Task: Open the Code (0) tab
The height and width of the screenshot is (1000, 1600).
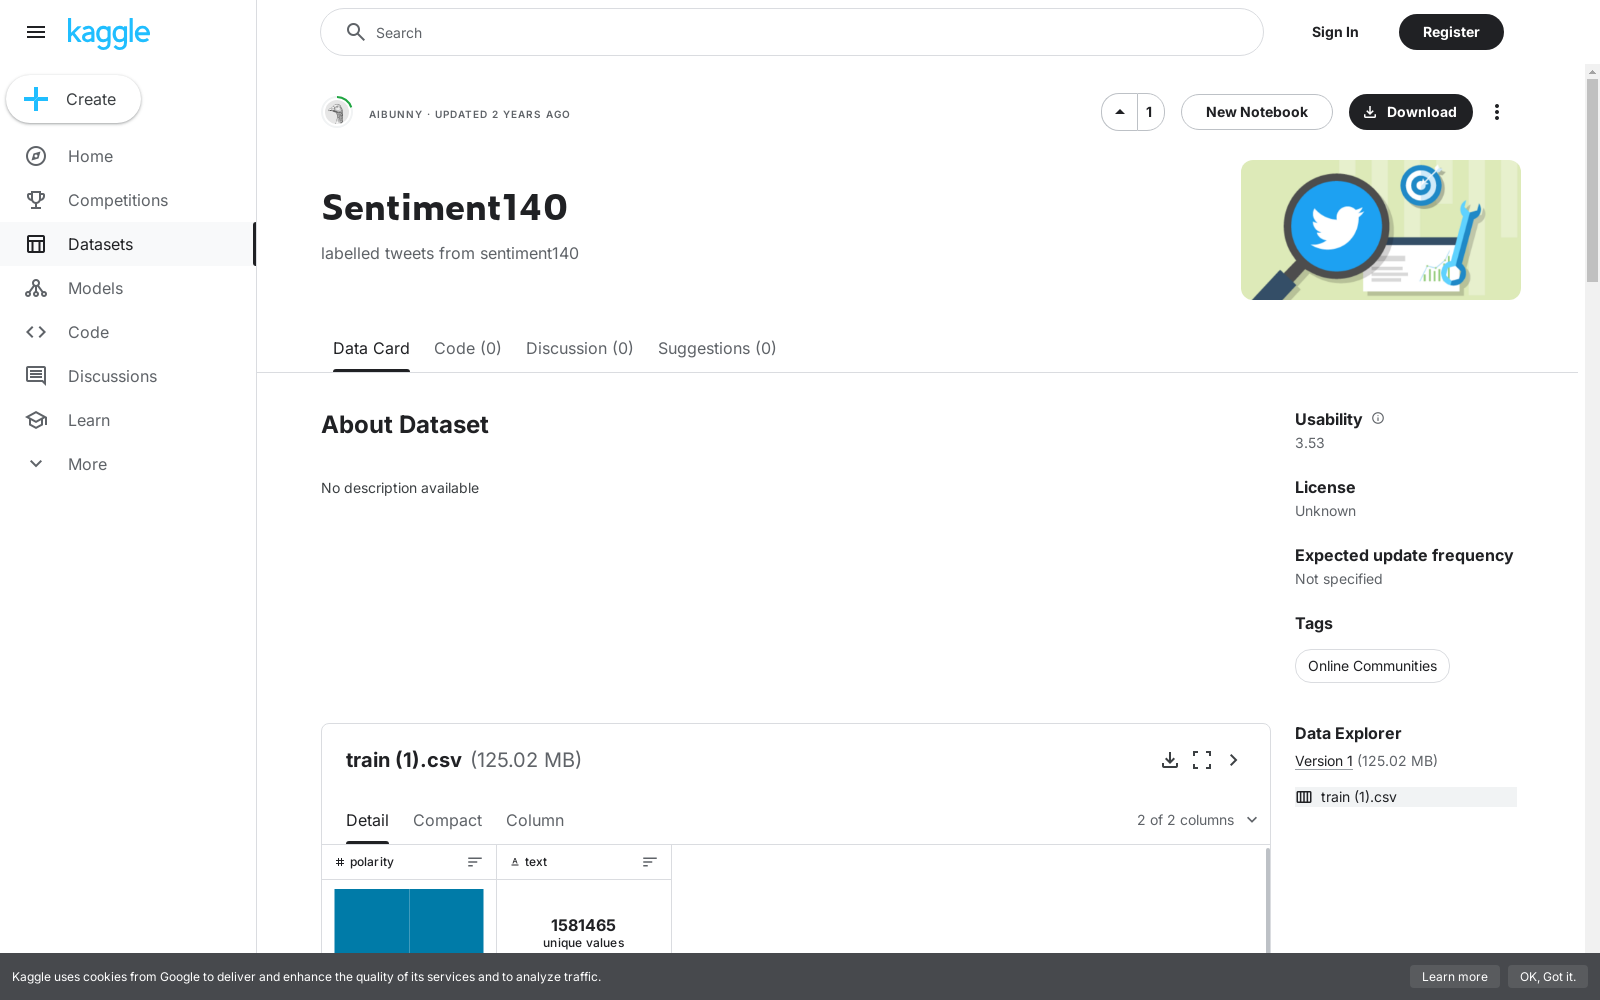Action: tap(467, 348)
